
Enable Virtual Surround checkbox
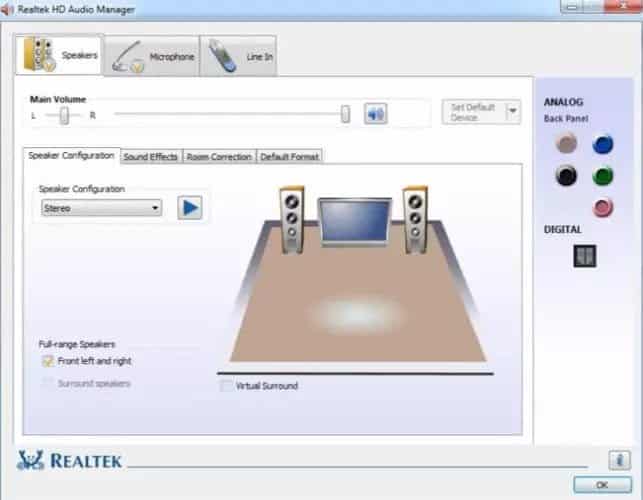pos(227,386)
